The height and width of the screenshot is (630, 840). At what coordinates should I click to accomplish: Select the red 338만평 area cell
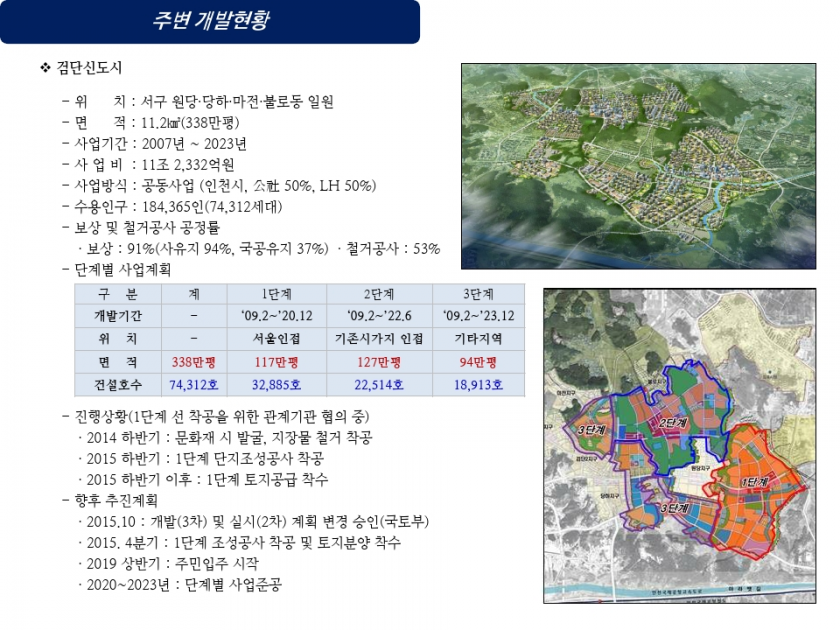pyautogui.click(x=193, y=362)
